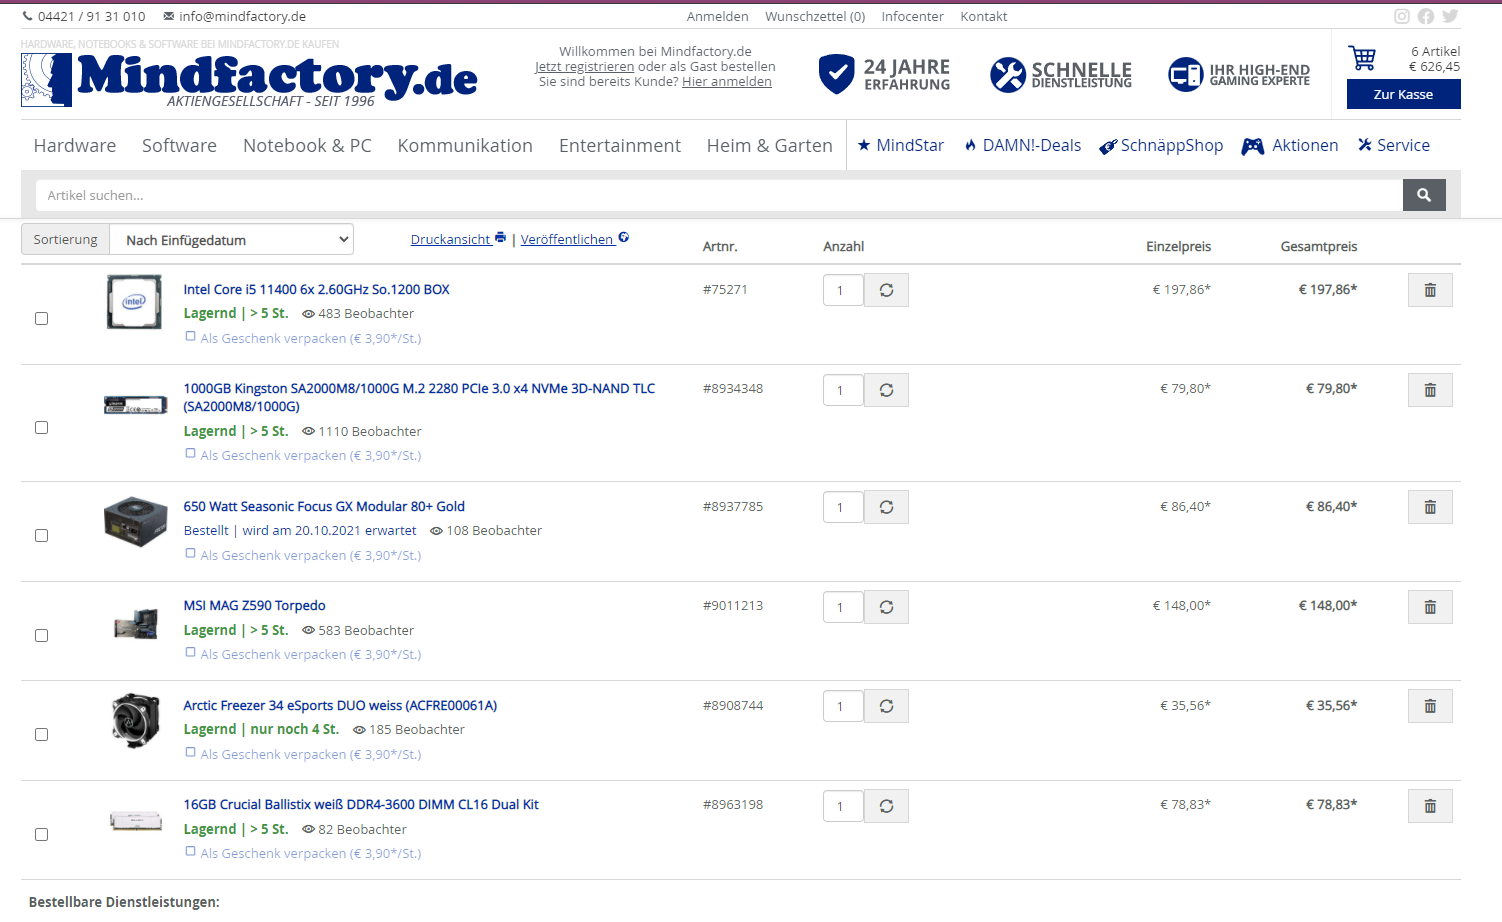This screenshot has height=922, width=1502.
Task: Open the Kommunikation menu
Action: click(465, 145)
